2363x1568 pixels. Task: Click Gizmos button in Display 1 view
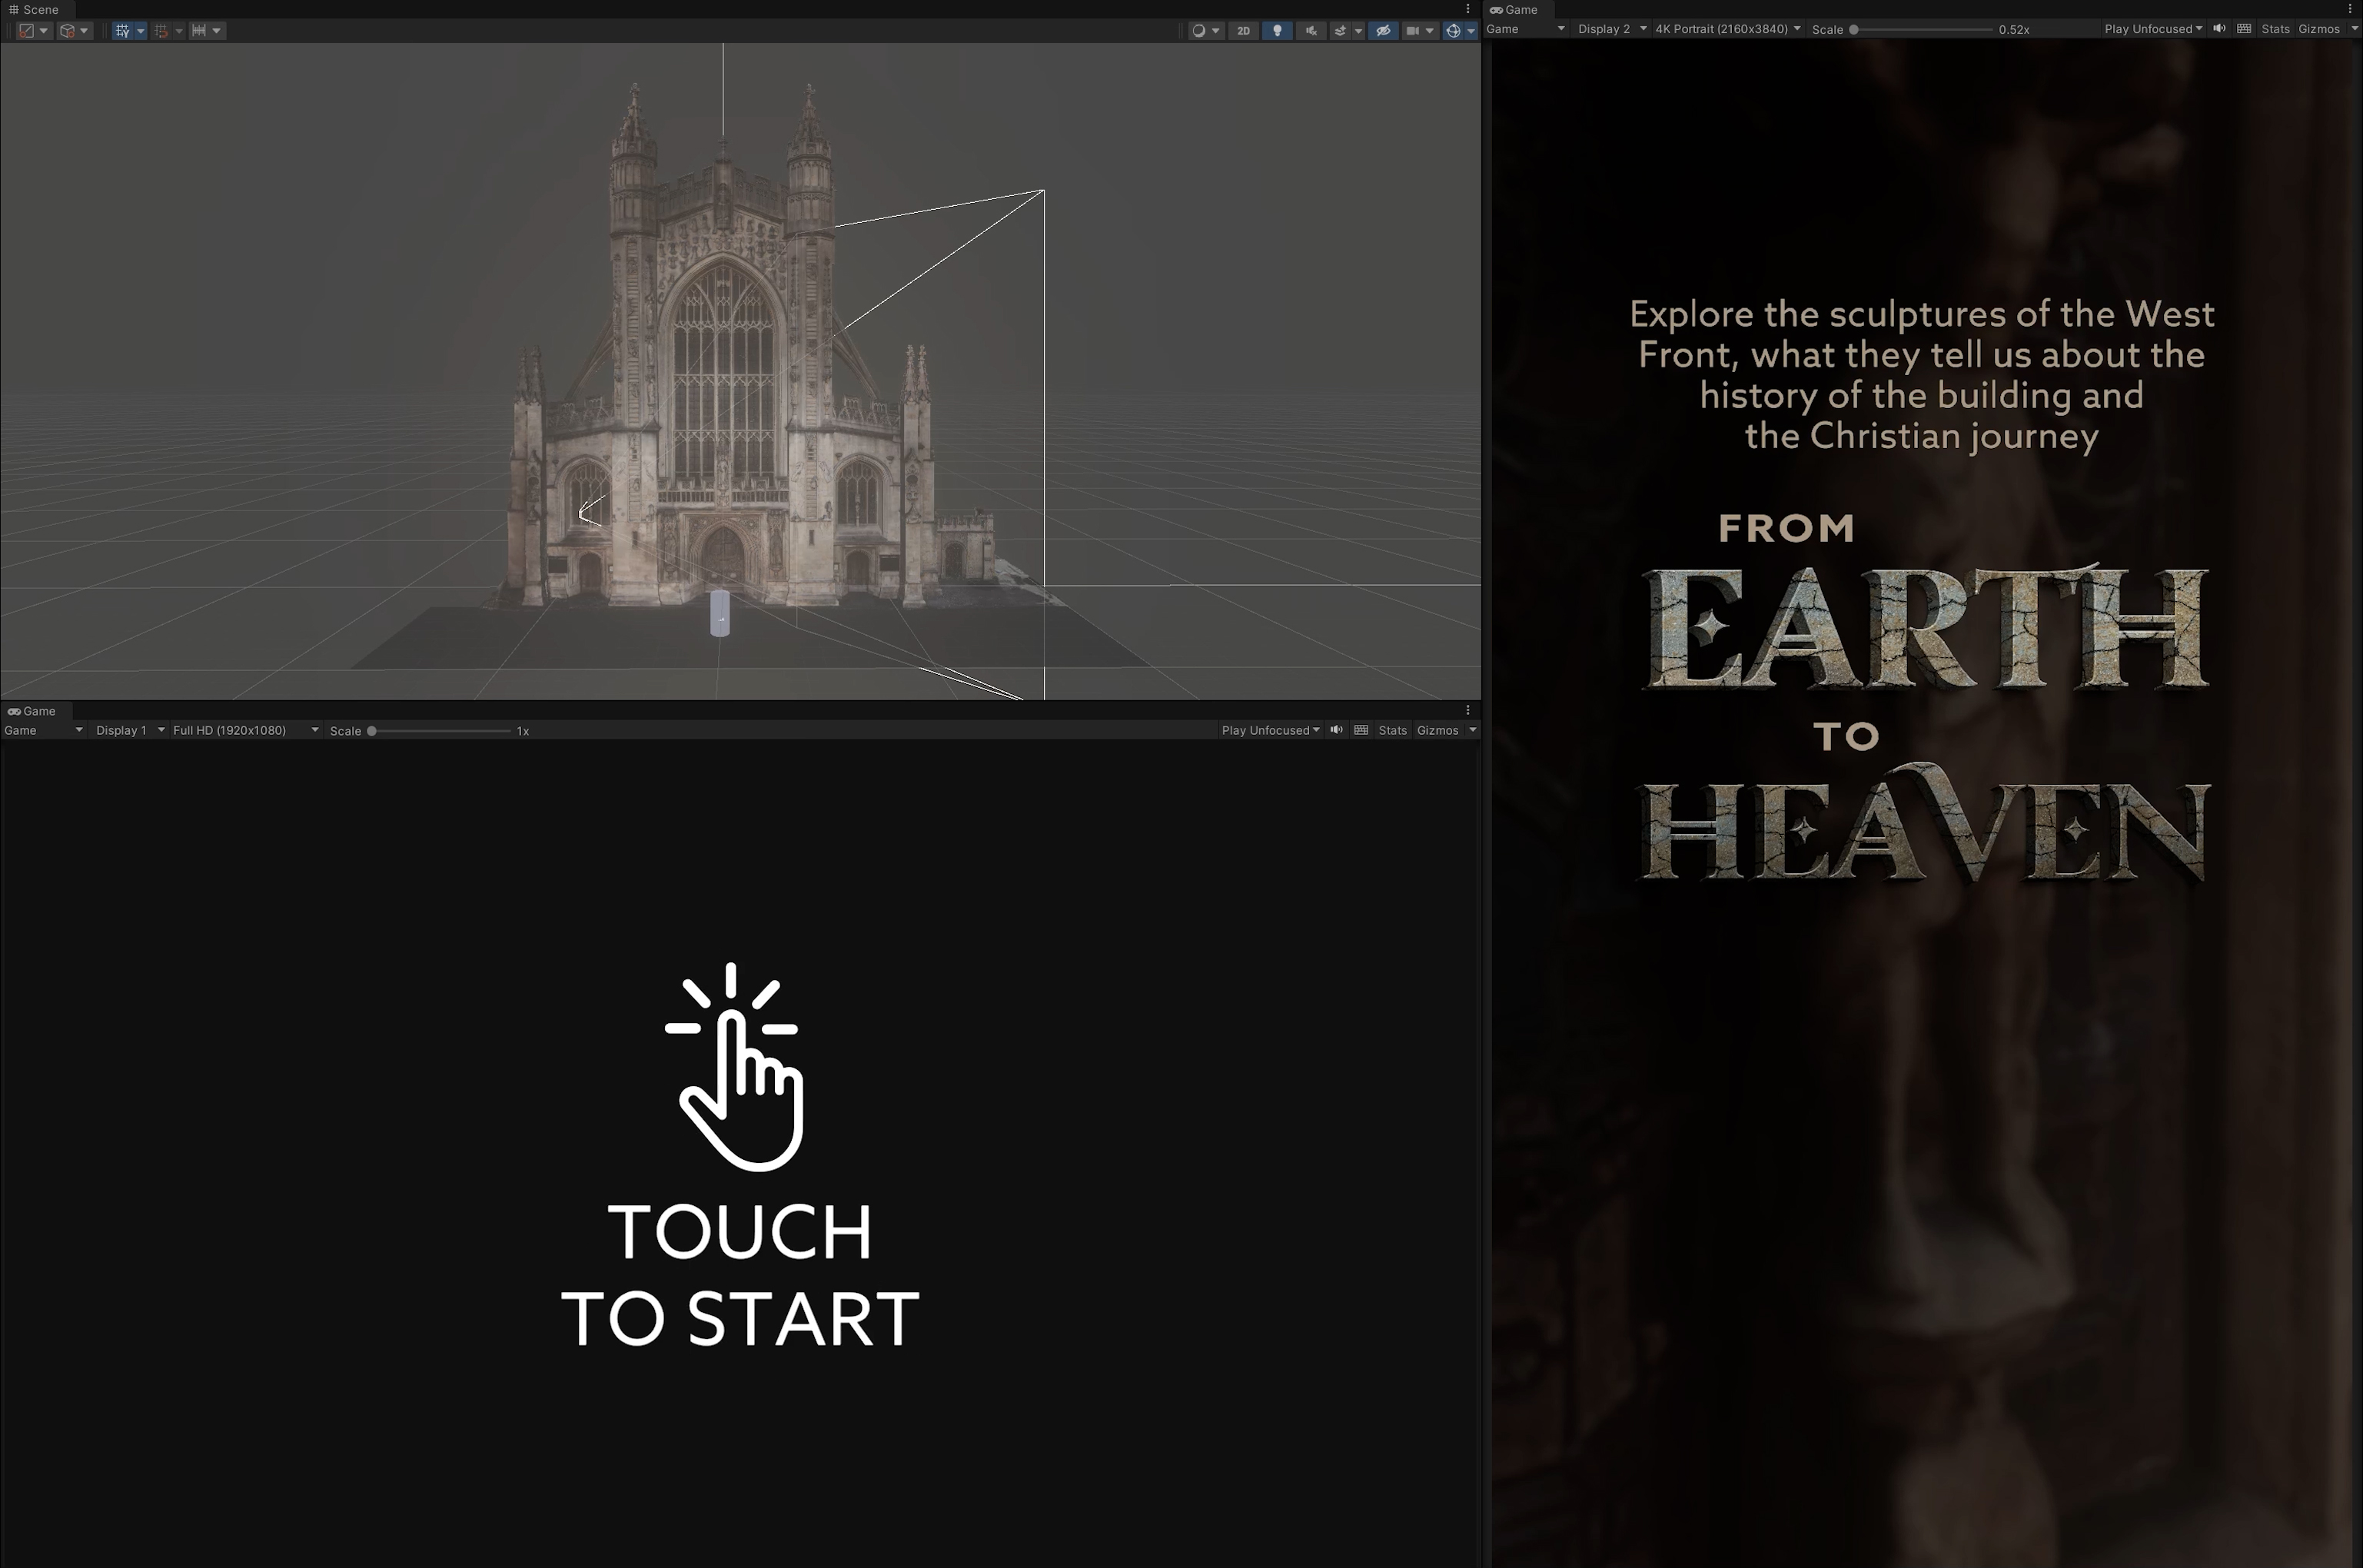click(x=1437, y=730)
